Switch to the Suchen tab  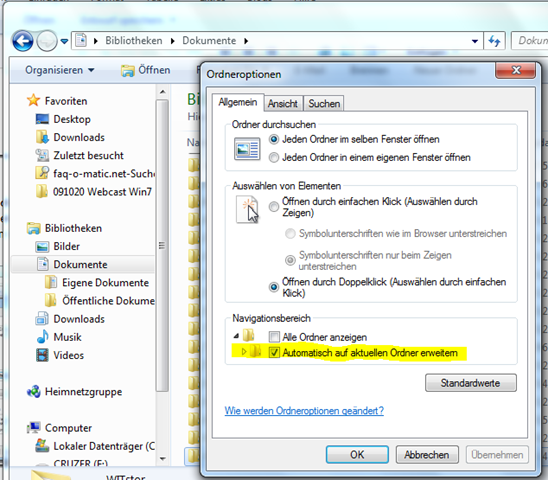[x=324, y=103]
